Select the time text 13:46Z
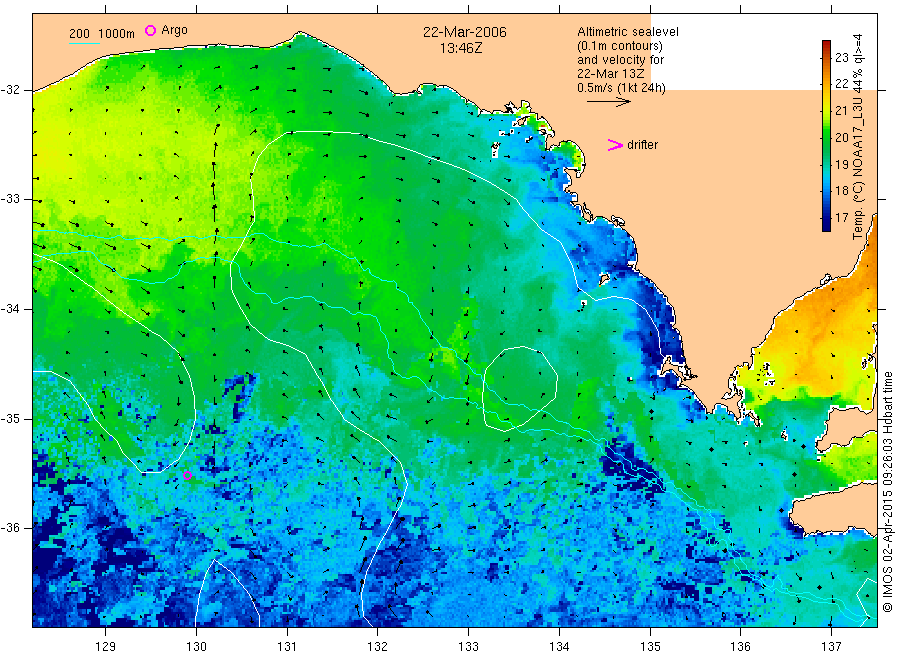900x660 pixels. [461, 48]
